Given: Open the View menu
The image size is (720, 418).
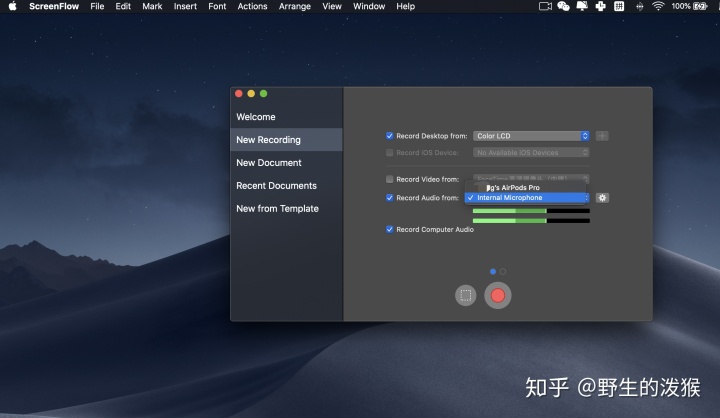Looking at the screenshot, I should [332, 6].
